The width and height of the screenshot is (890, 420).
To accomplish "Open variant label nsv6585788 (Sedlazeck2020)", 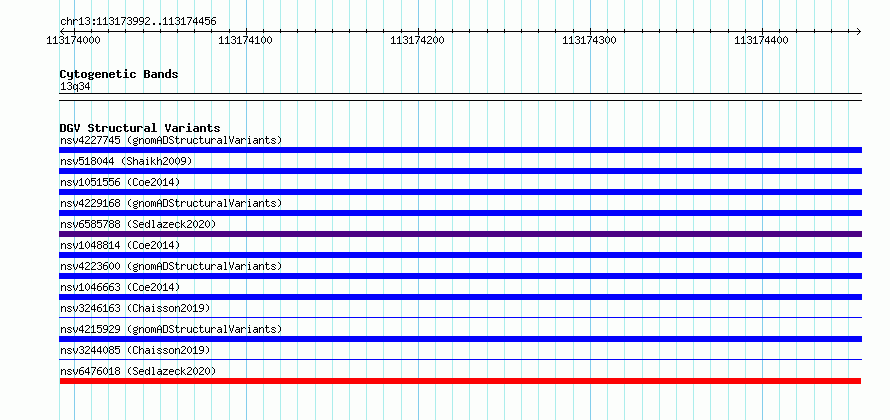I will (138, 224).
